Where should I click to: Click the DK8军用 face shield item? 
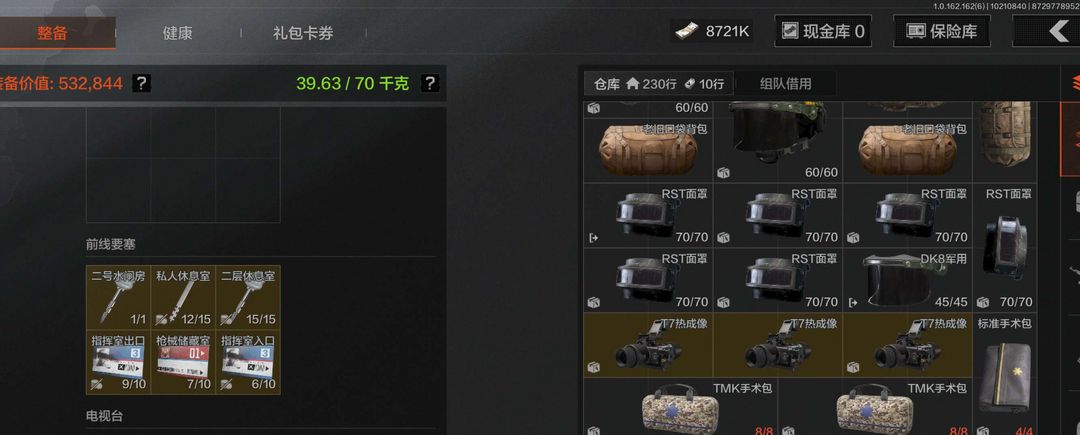click(907, 279)
